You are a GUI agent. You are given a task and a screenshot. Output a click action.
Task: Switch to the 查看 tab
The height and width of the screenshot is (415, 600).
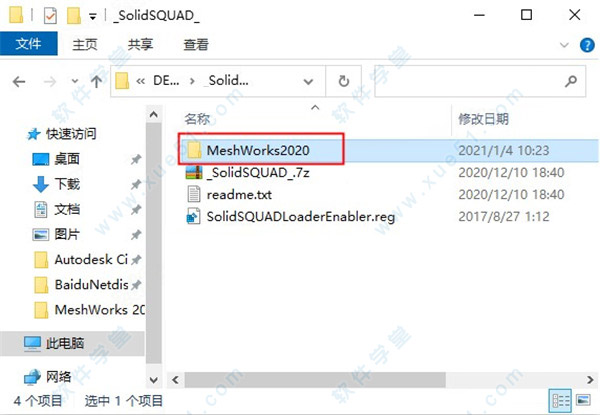pos(196,45)
